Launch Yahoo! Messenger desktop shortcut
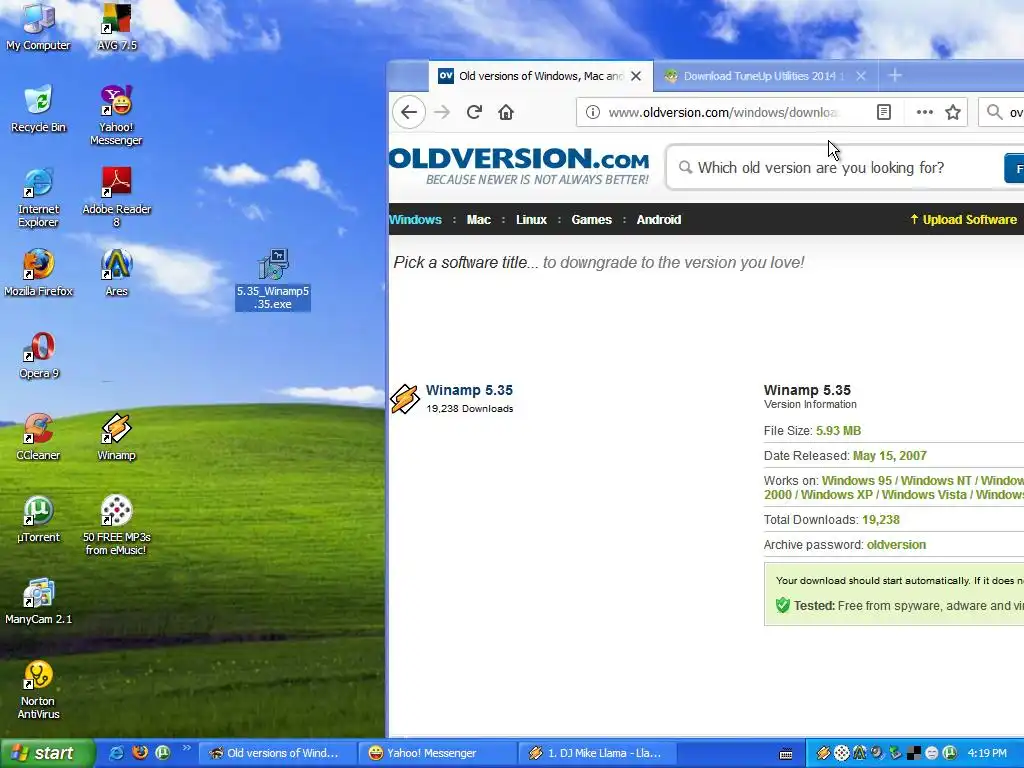 (116, 115)
